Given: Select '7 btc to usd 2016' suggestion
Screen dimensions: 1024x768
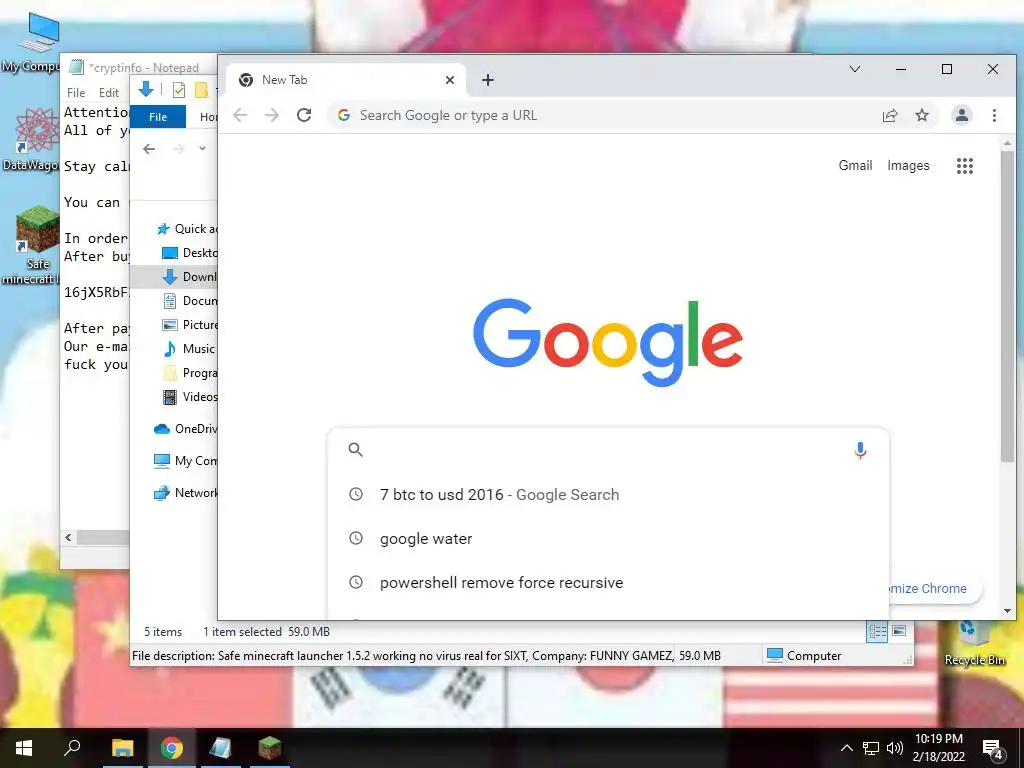Looking at the screenshot, I should [x=609, y=494].
